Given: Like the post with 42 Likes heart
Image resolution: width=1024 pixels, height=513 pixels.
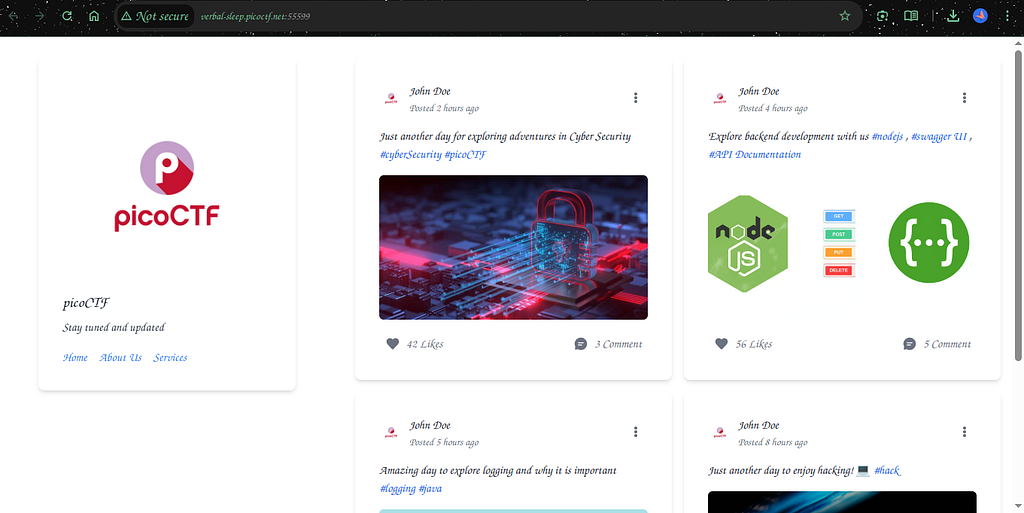Looking at the screenshot, I should [x=392, y=344].
